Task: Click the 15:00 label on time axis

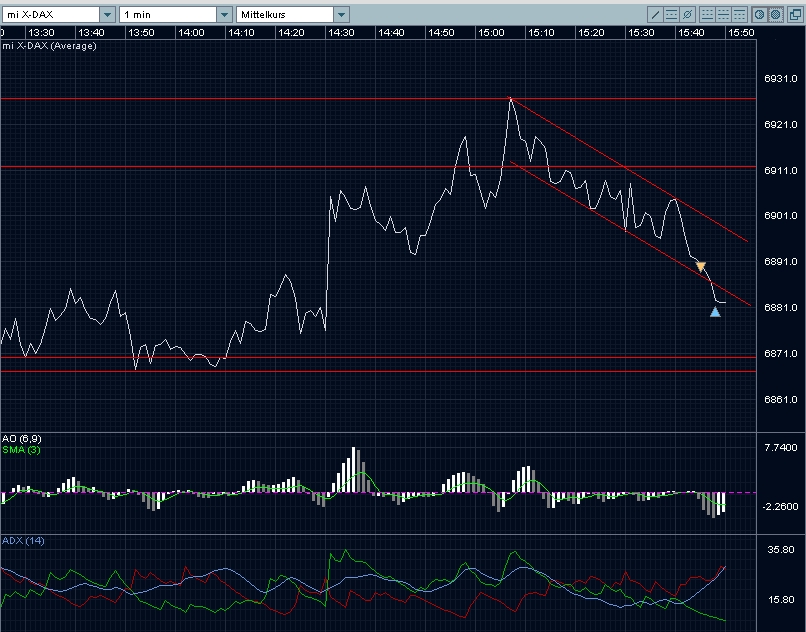Action: point(491,32)
